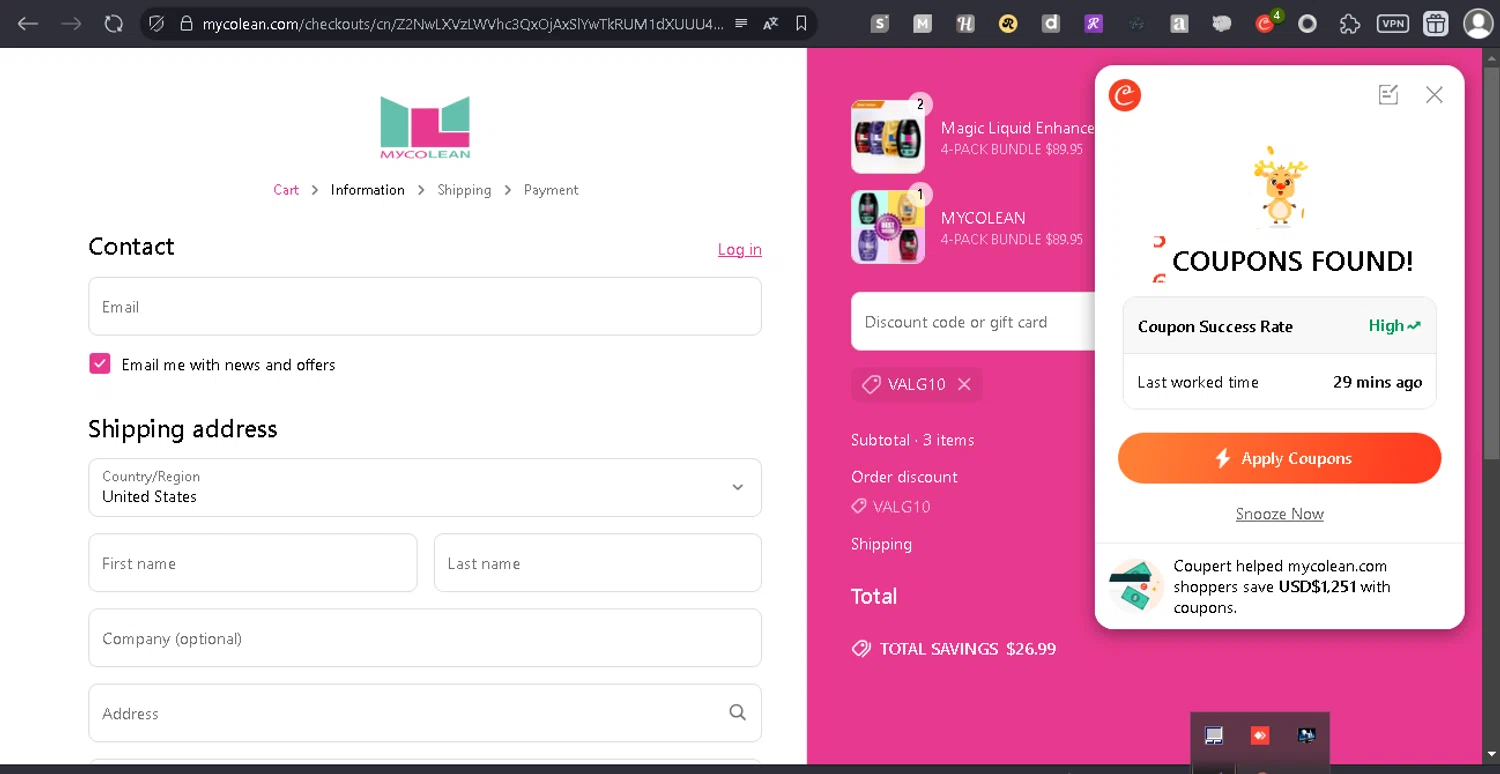The image size is (1500, 774).
Task: Open the 'M' extension icon
Action: click(x=923, y=23)
